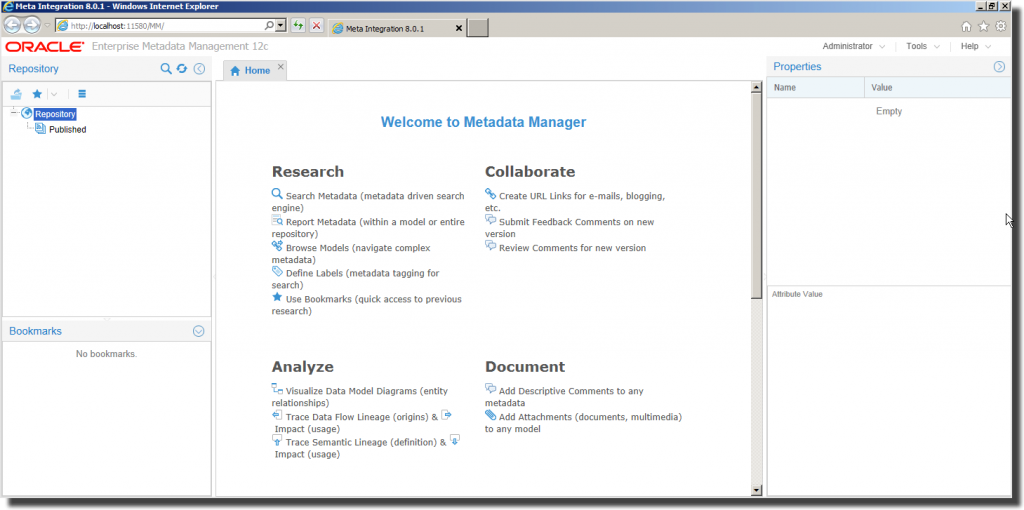The image size is (1024, 510).
Task: Click the Semantic Lineage definition icon
Action: (x=278, y=440)
